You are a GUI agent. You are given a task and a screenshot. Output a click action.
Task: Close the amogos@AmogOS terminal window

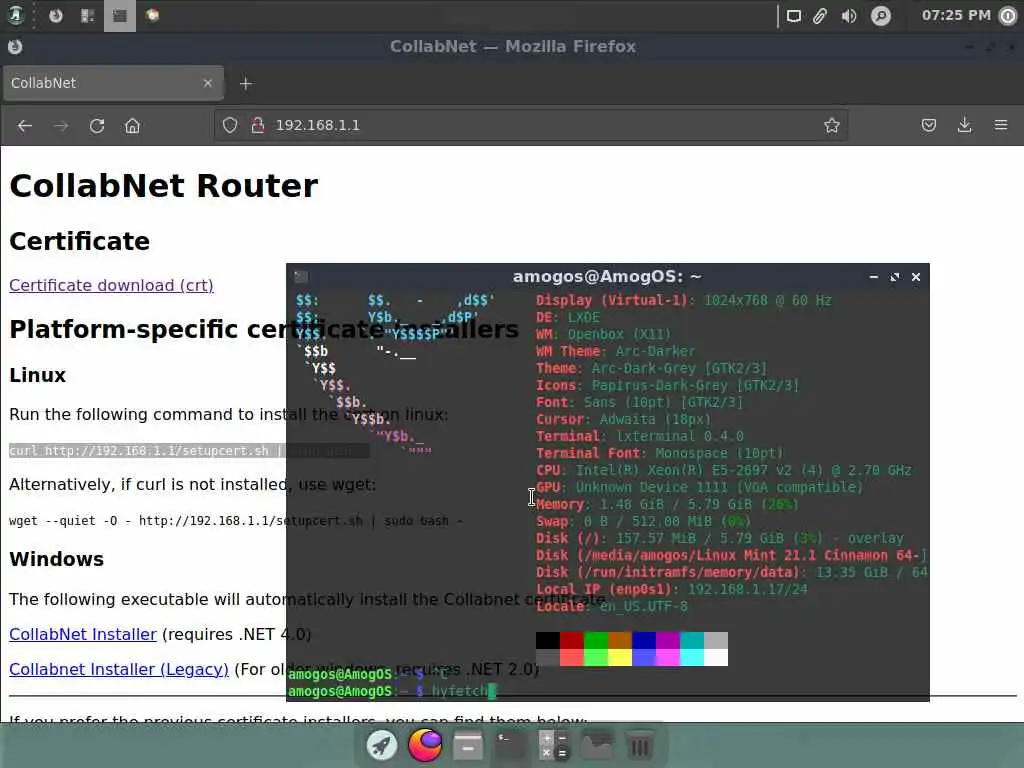[x=916, y=277]
